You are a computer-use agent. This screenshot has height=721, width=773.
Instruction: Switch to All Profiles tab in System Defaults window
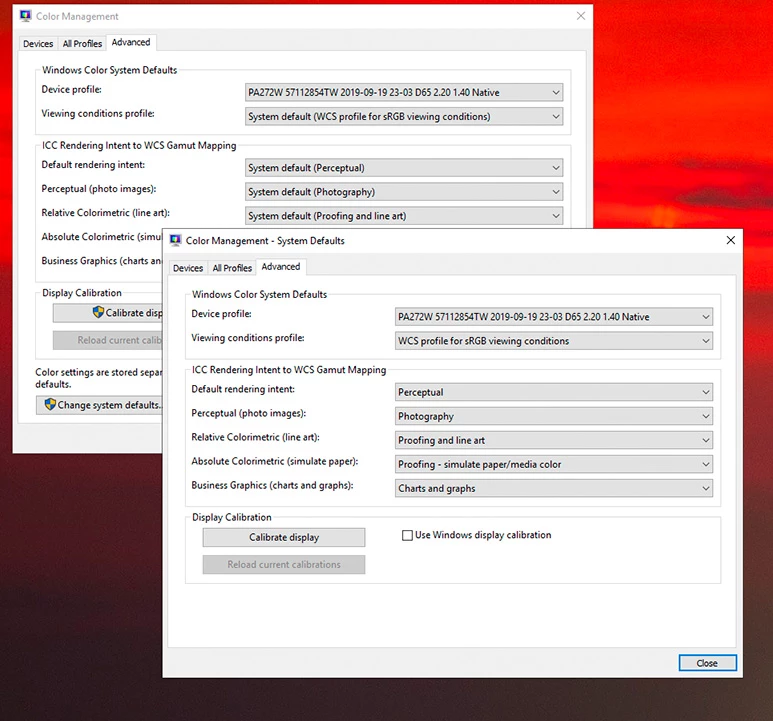(232, 268)
